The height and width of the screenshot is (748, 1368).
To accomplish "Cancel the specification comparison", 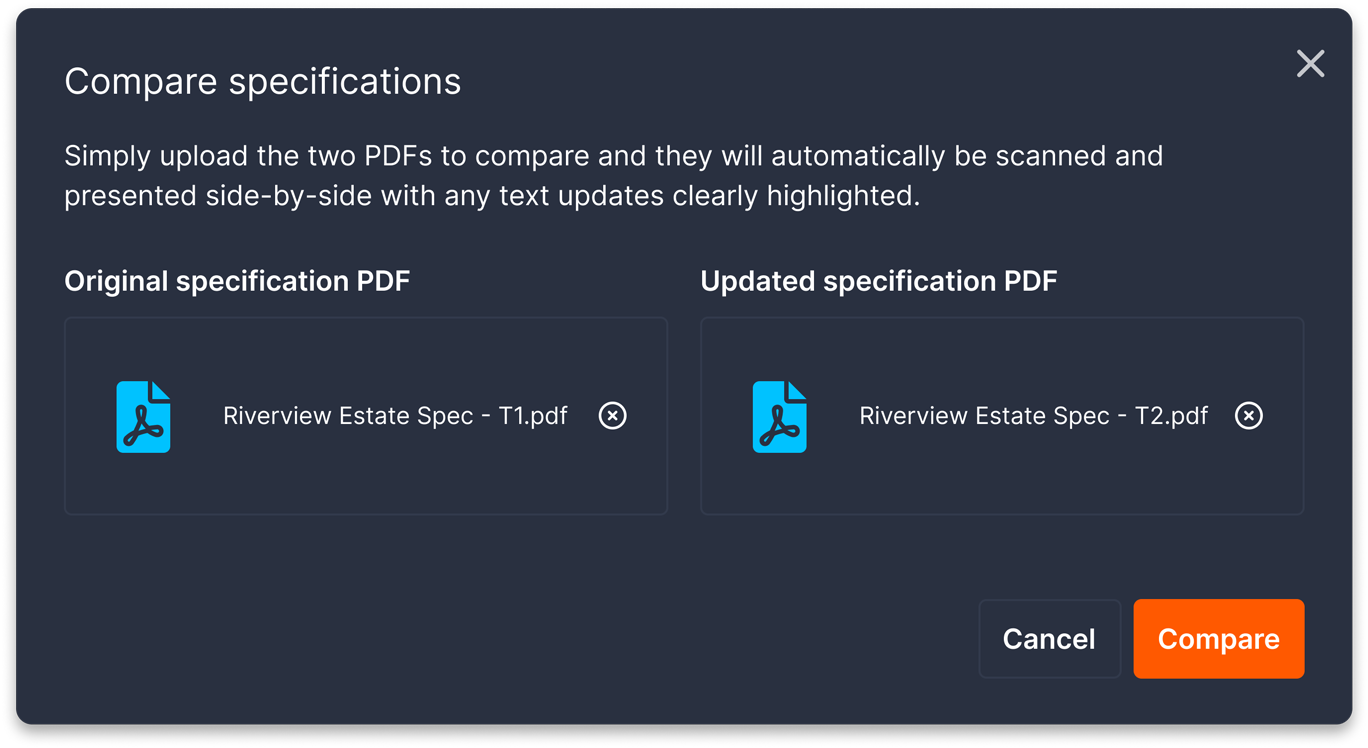I will click(x=1049, y=639).
